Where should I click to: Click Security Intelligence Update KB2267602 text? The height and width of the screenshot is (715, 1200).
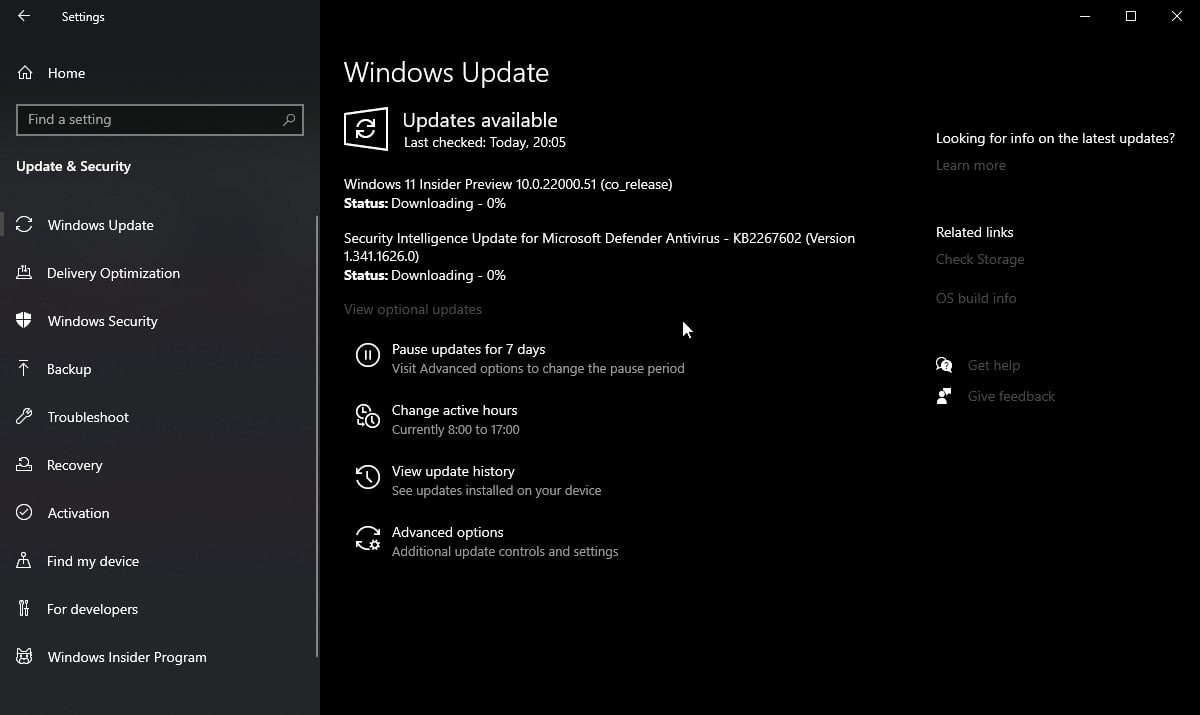[x=599, y=247]
